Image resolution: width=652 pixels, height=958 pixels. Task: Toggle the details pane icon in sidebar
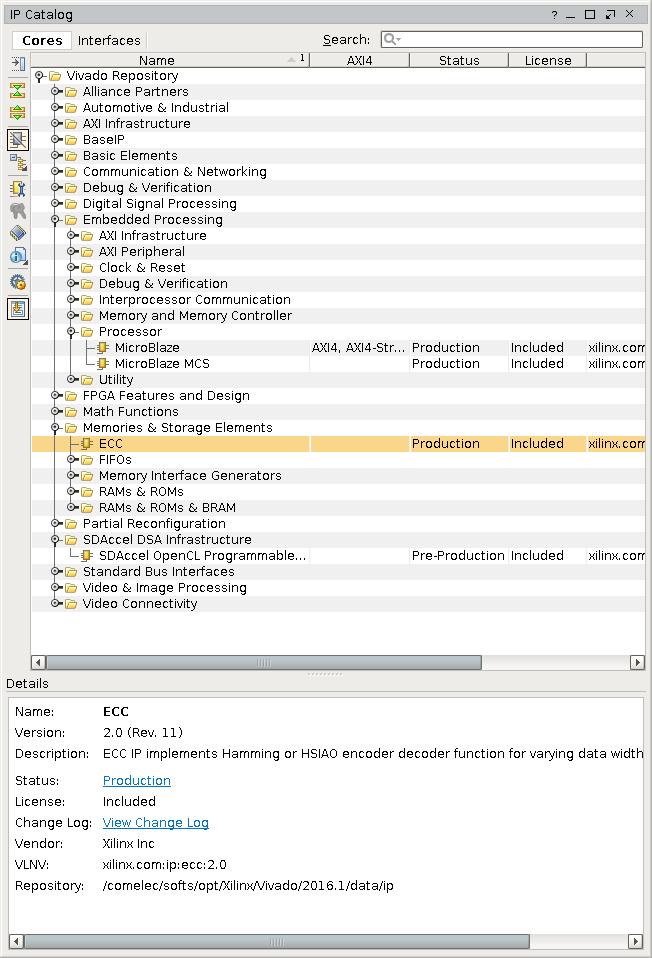click(x=17, y=309)
